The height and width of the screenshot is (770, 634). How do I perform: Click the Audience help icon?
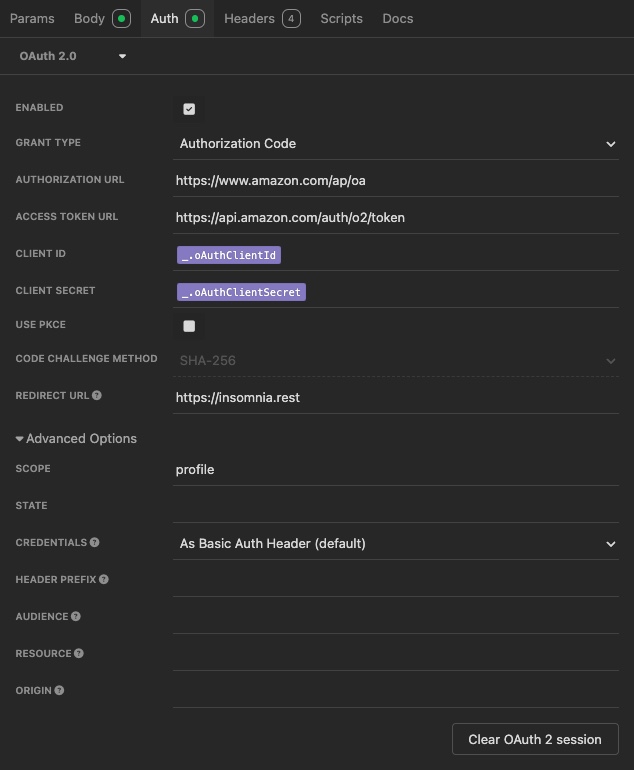(x=76, y=617)
